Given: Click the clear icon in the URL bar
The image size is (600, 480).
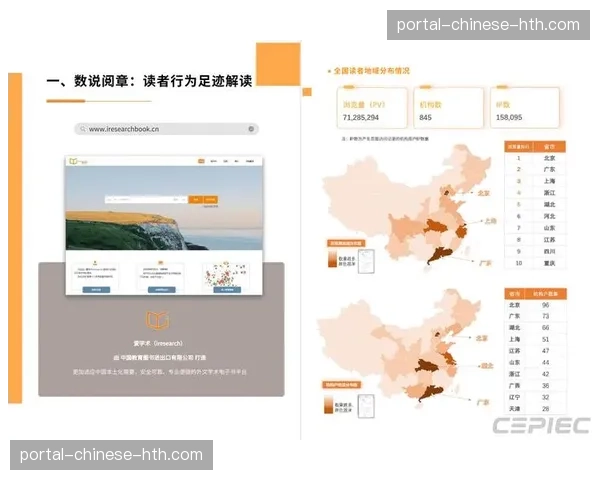Looking at the screenshot, I should pos(251,129).
